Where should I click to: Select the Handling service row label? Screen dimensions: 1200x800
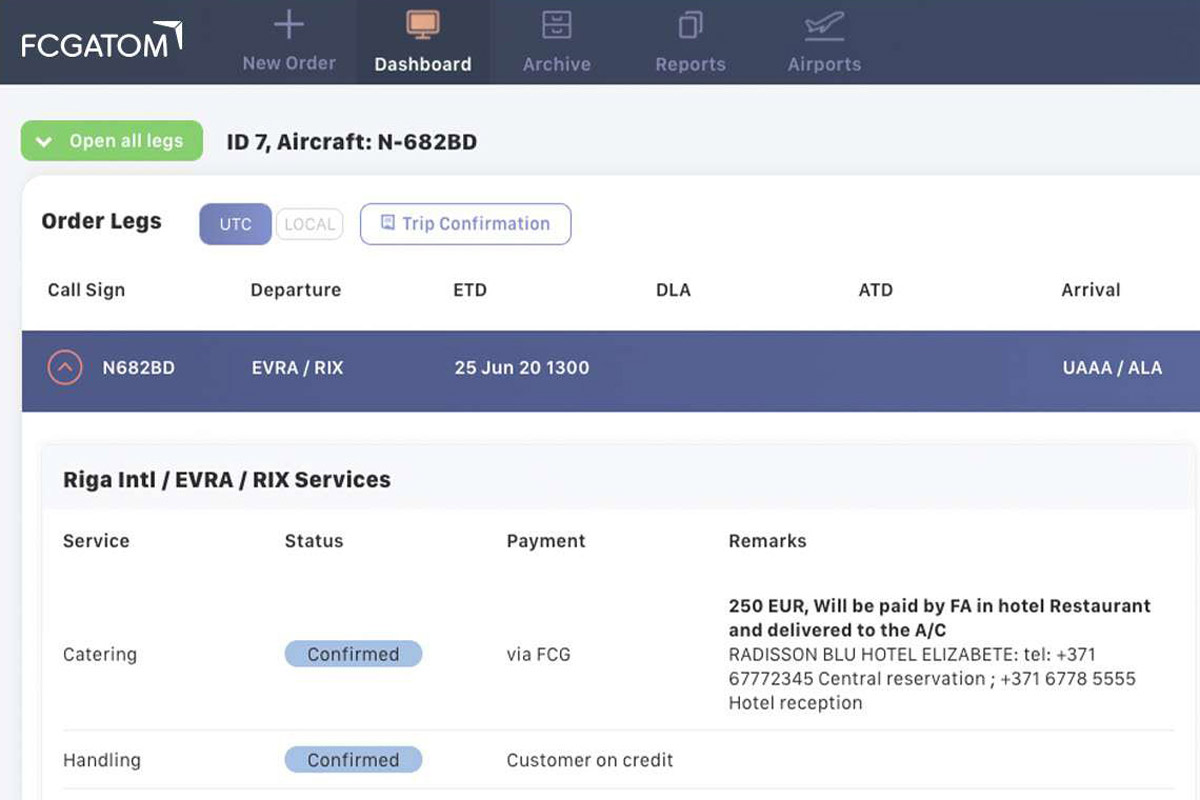coord(102,761)
